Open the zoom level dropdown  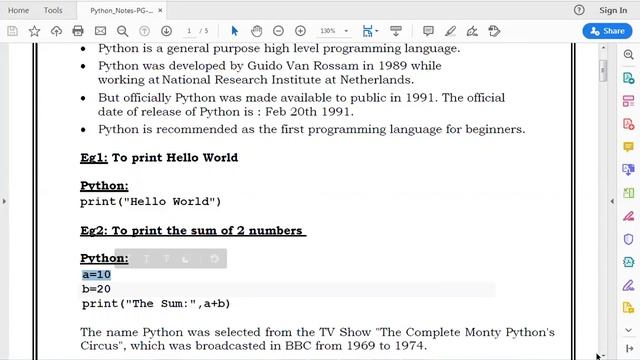click(x=346, y=31)
